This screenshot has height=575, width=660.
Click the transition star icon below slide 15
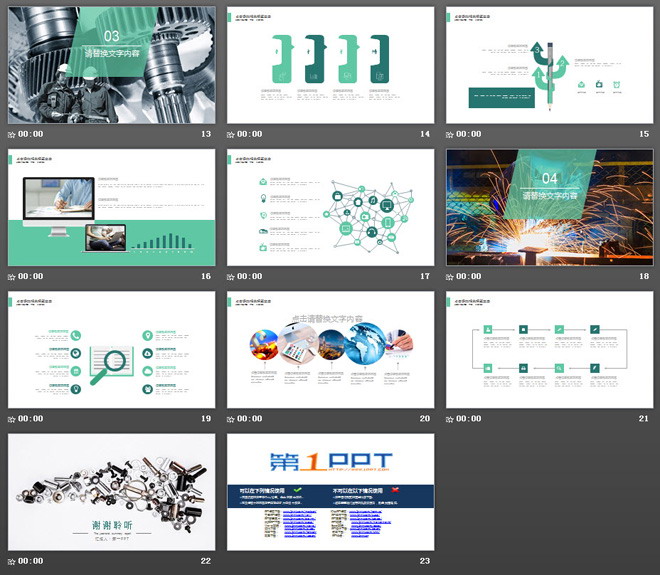[450, 134]
